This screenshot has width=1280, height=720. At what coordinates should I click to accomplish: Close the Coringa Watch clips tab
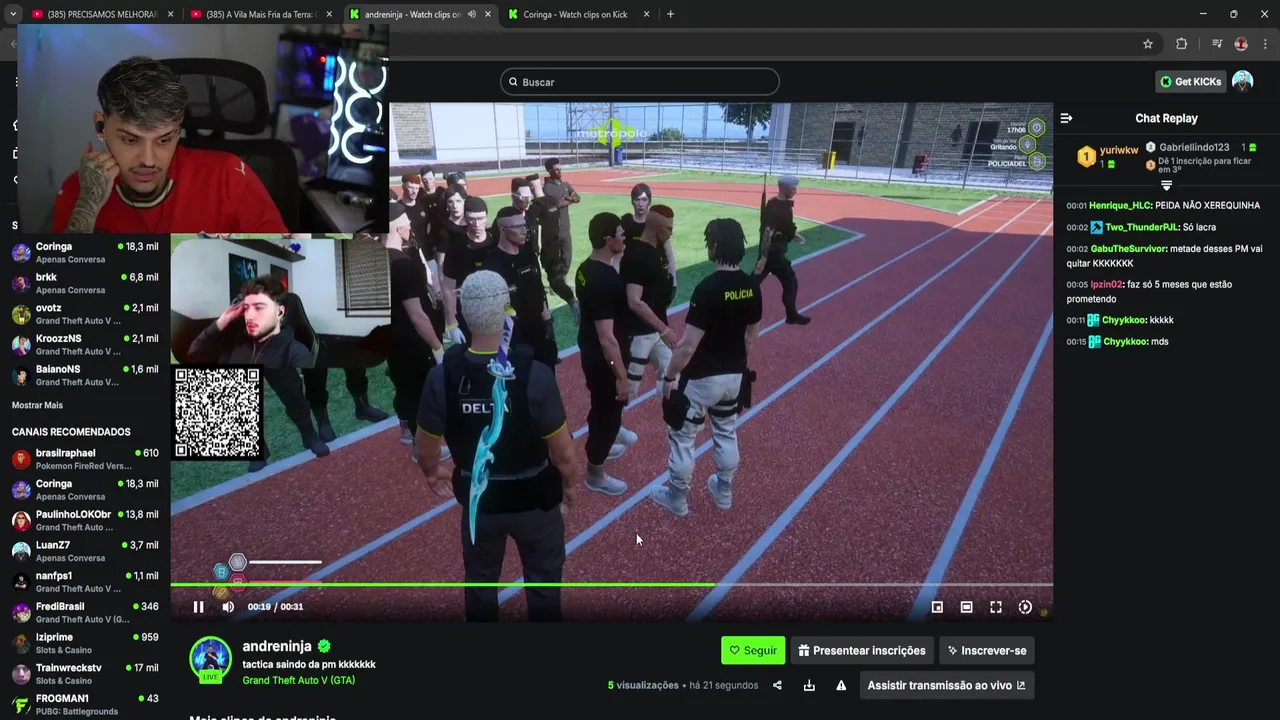point(646,14)
